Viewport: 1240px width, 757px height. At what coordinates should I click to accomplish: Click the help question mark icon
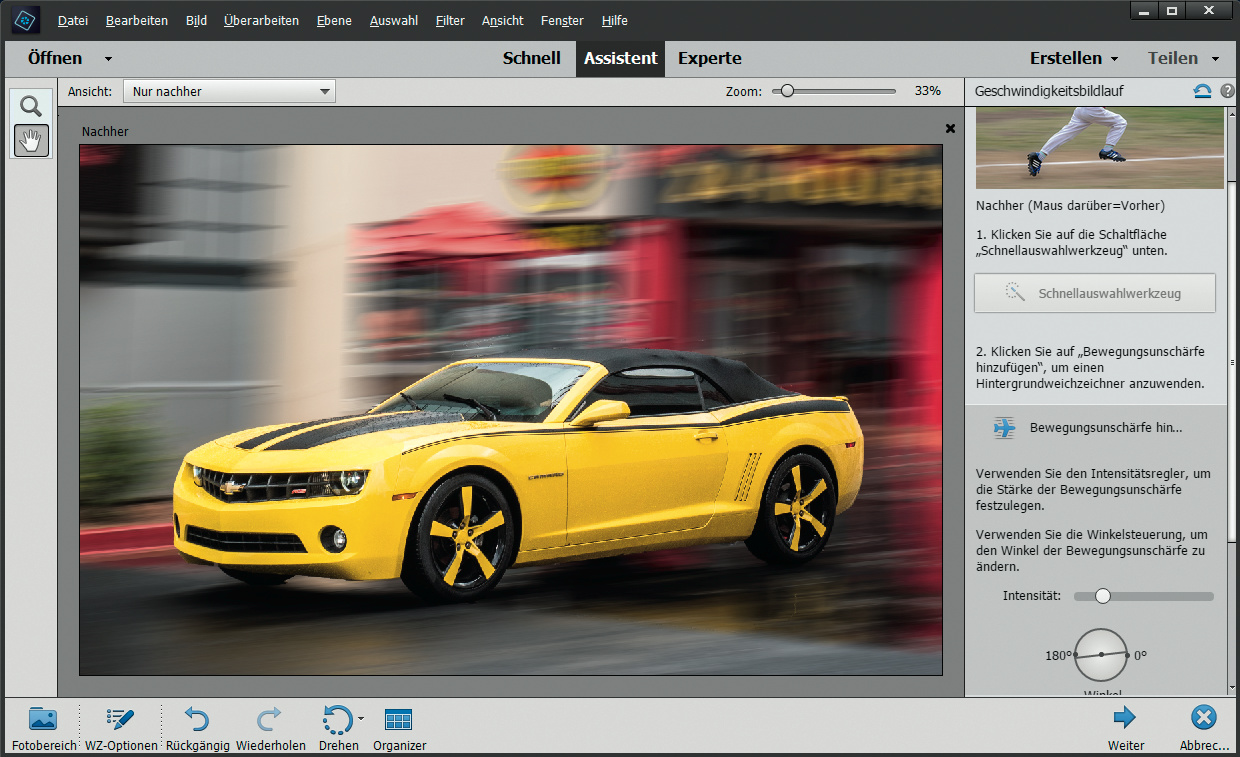pyautogui.click(x=1227, y=91)
